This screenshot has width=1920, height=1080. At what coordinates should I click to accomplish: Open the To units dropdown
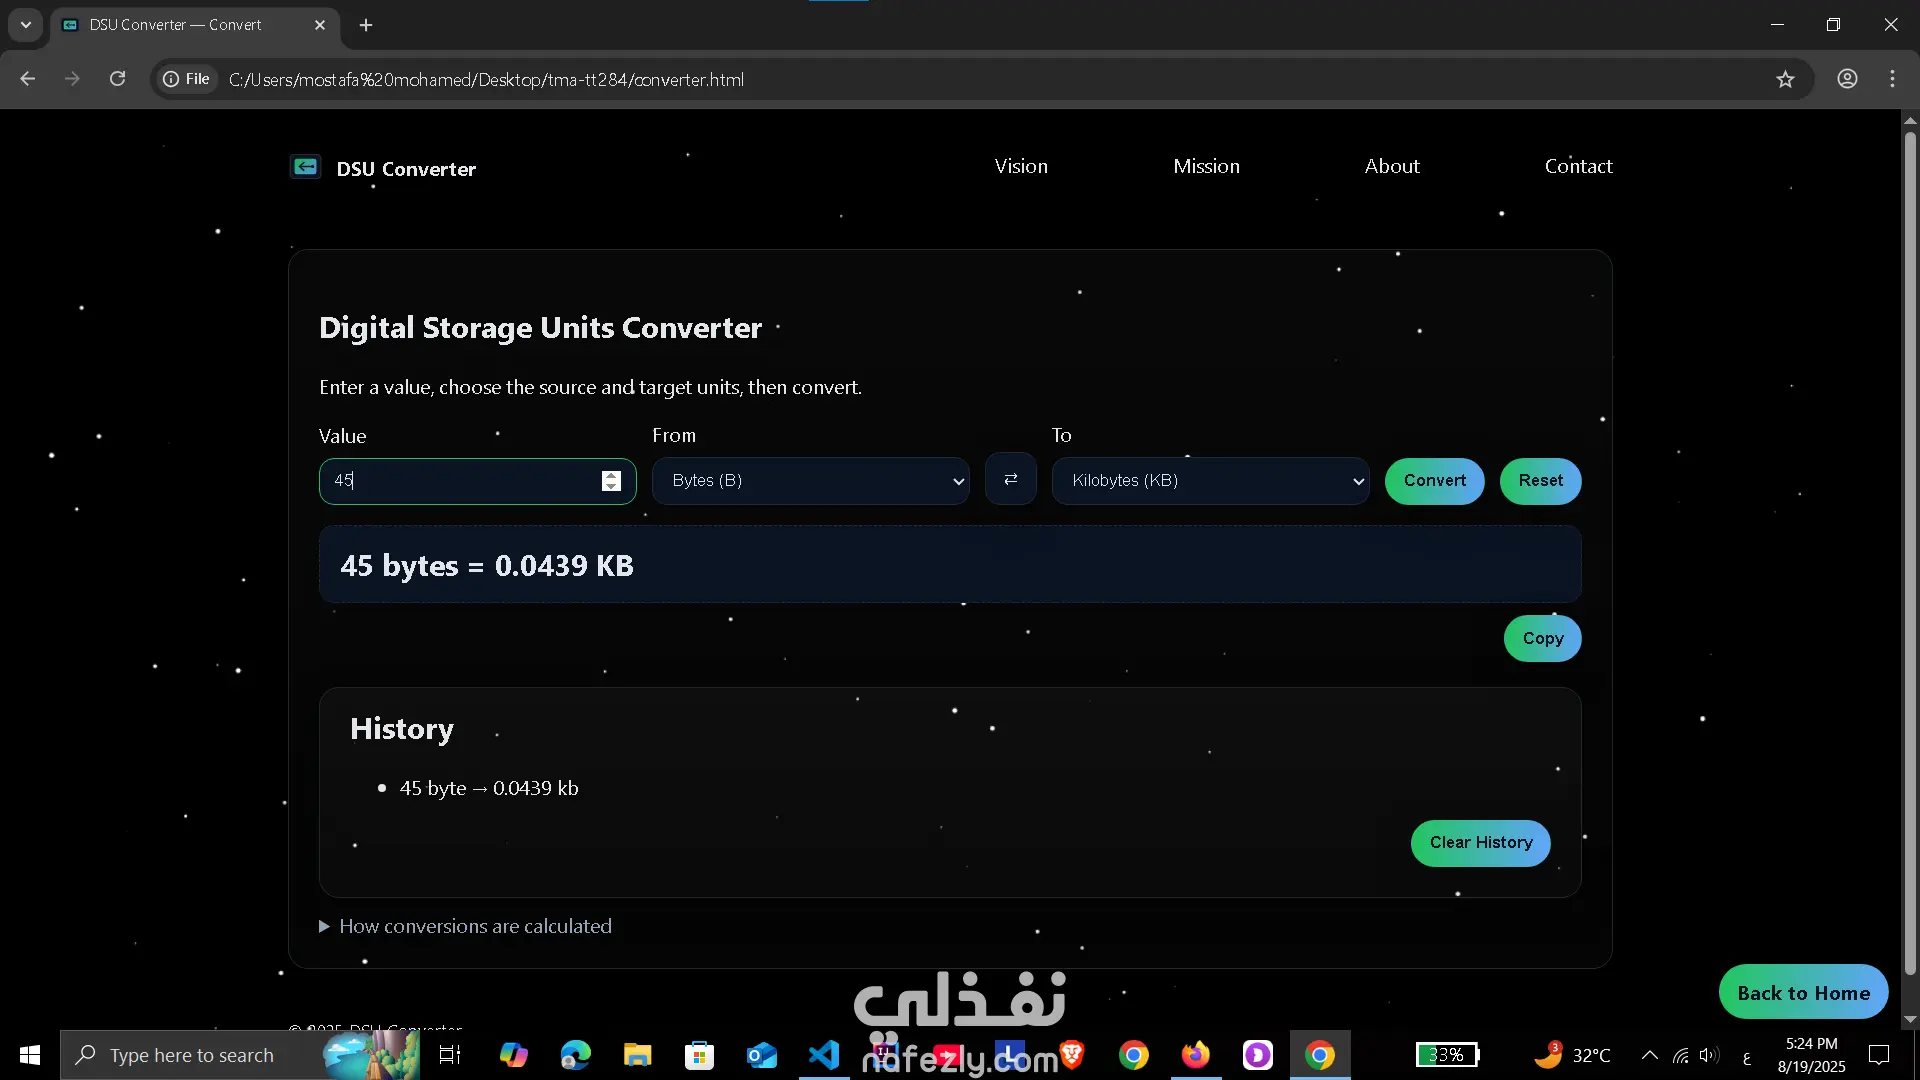tap(1210, 481)
